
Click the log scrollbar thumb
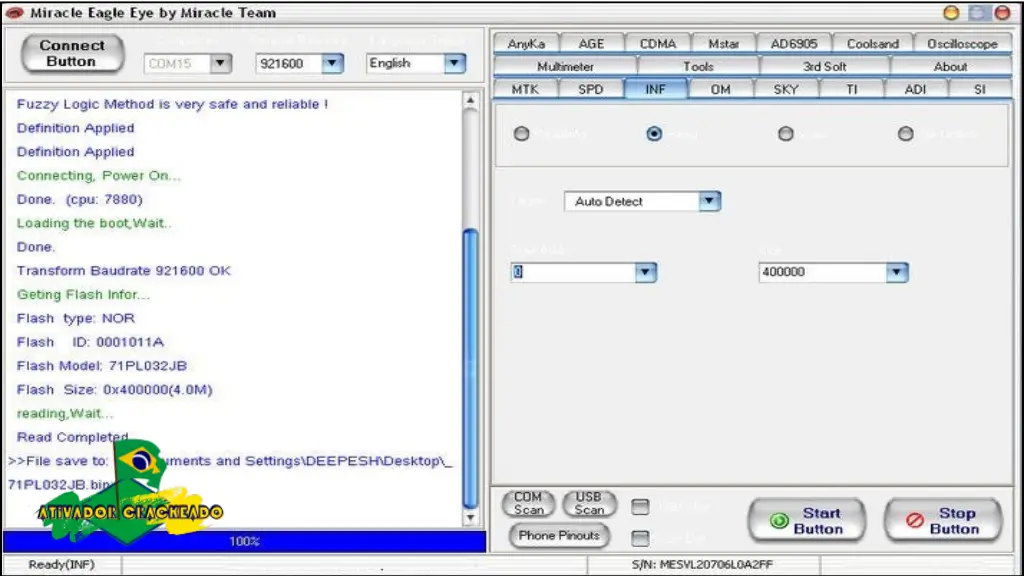[470, 368]
